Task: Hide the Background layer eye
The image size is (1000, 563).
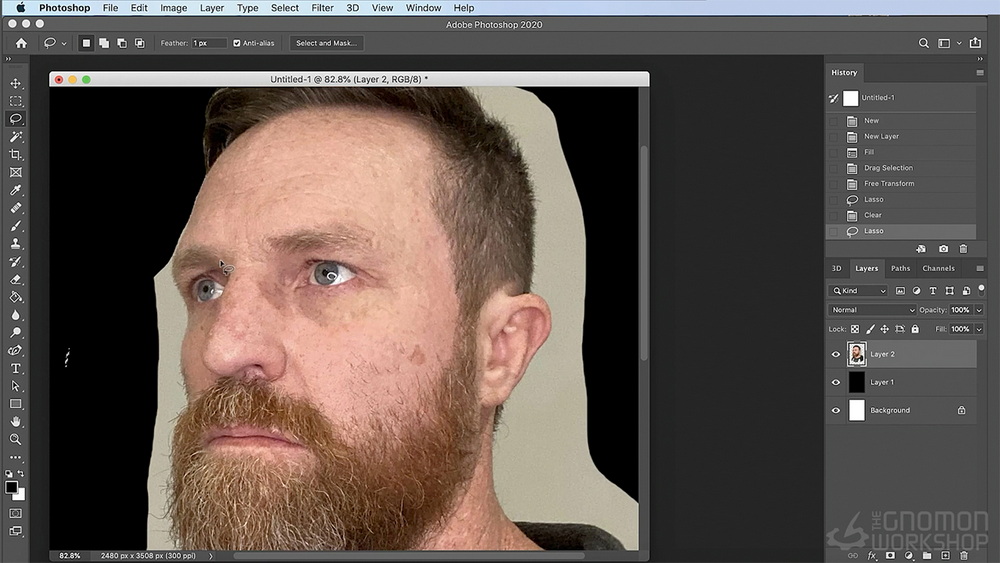Action: [835, 411]
